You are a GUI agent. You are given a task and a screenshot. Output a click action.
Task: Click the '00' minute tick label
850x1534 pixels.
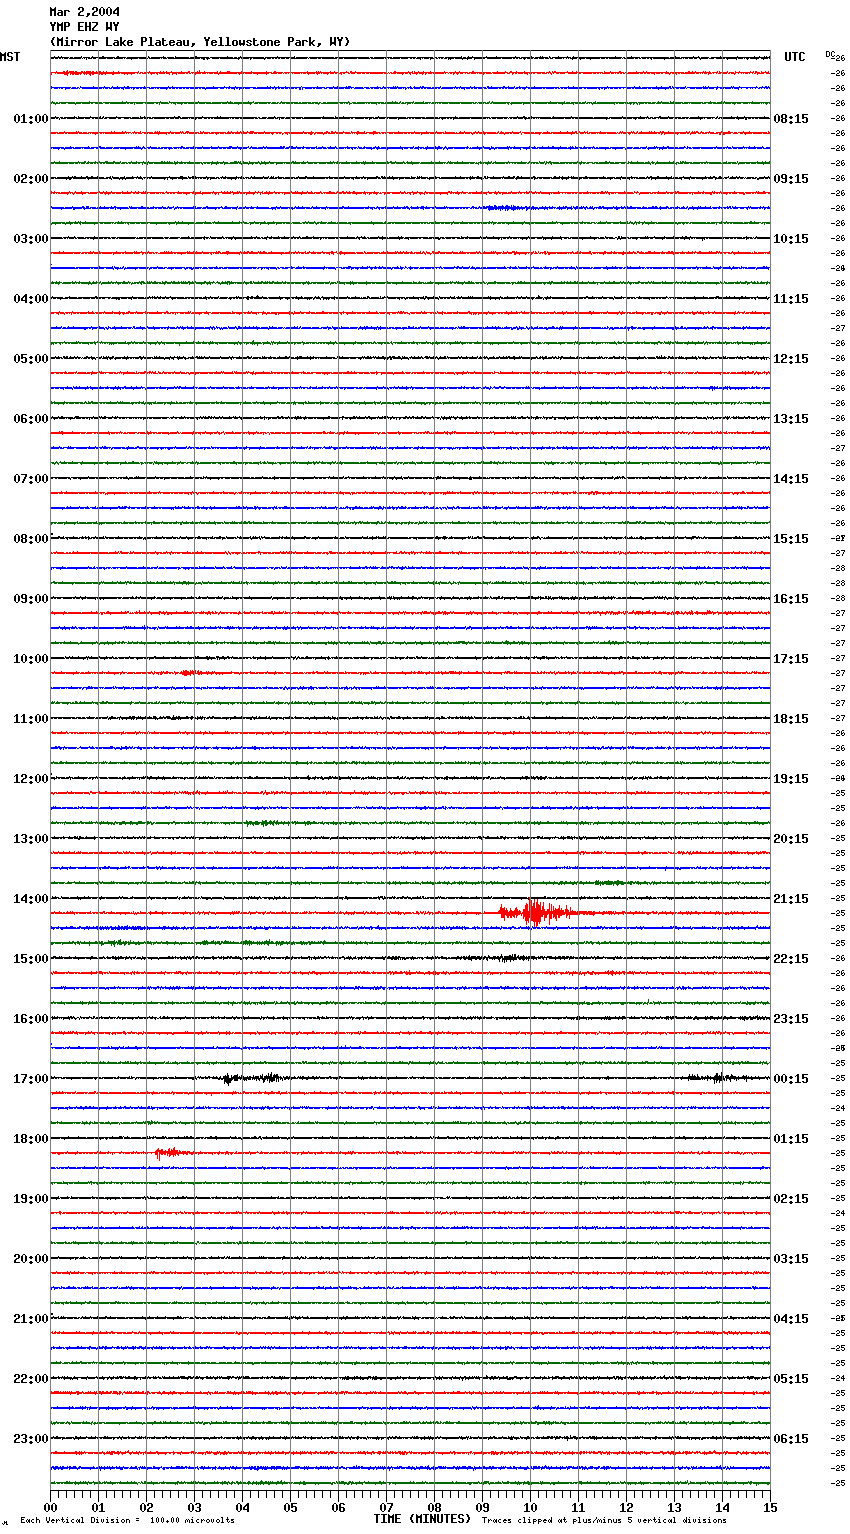coord(50,1507)
